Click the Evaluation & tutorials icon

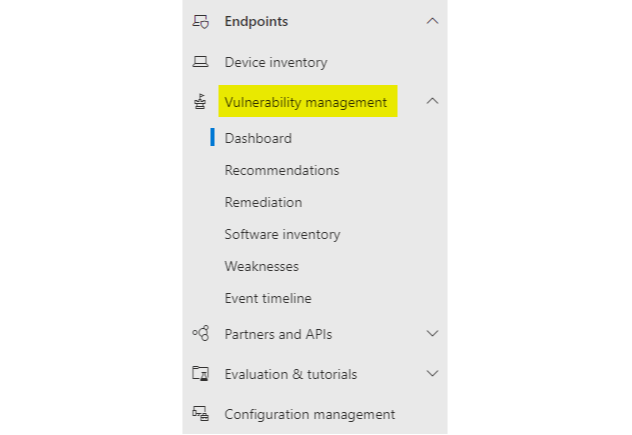pos(200,373)
